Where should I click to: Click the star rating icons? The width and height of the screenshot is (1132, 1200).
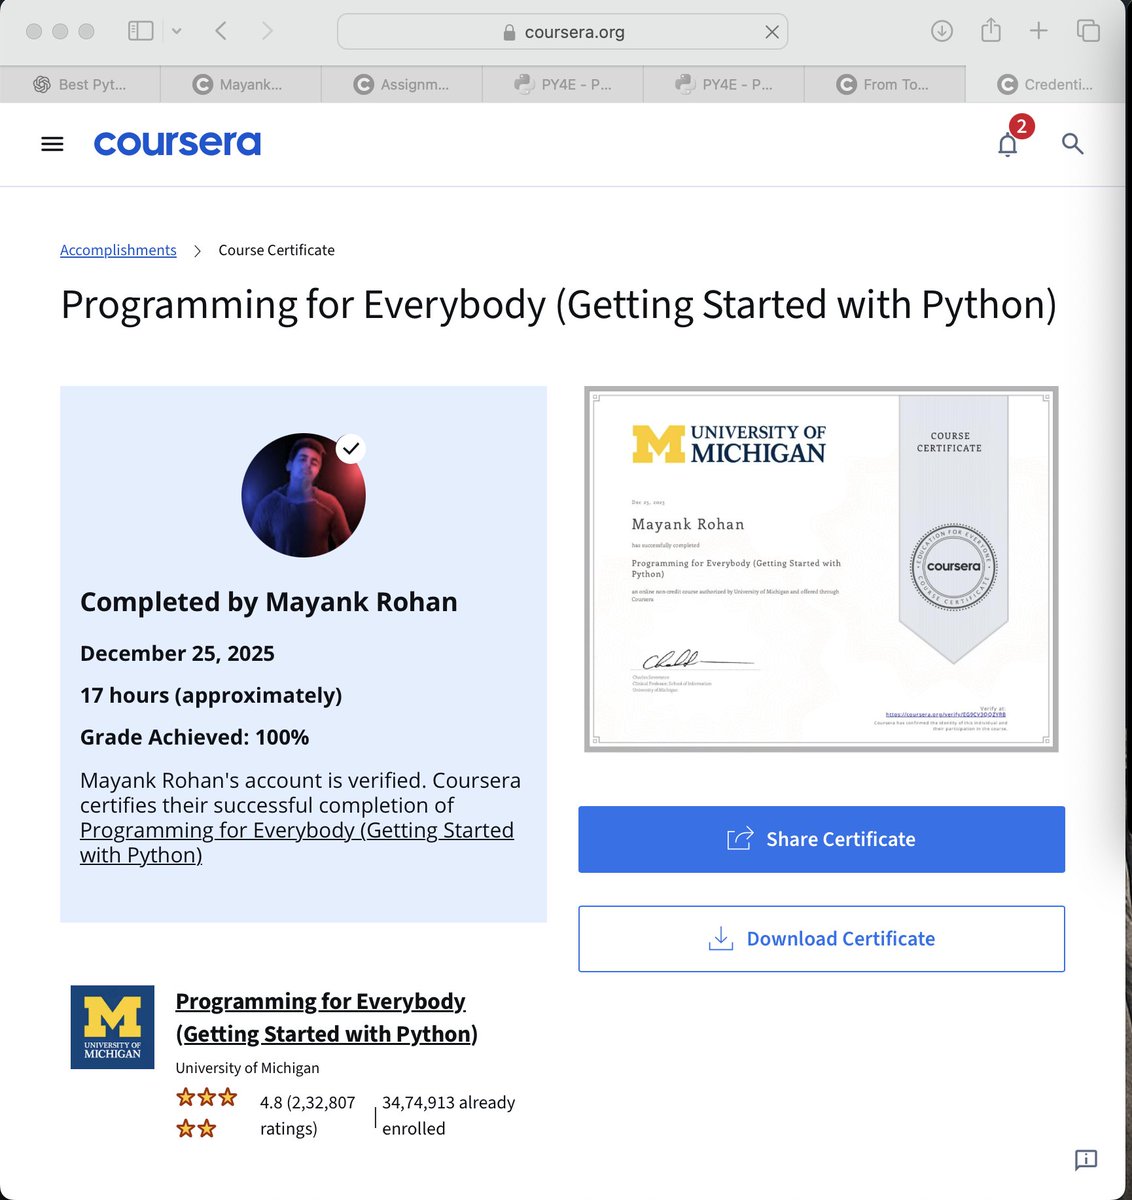point(207,1113)
